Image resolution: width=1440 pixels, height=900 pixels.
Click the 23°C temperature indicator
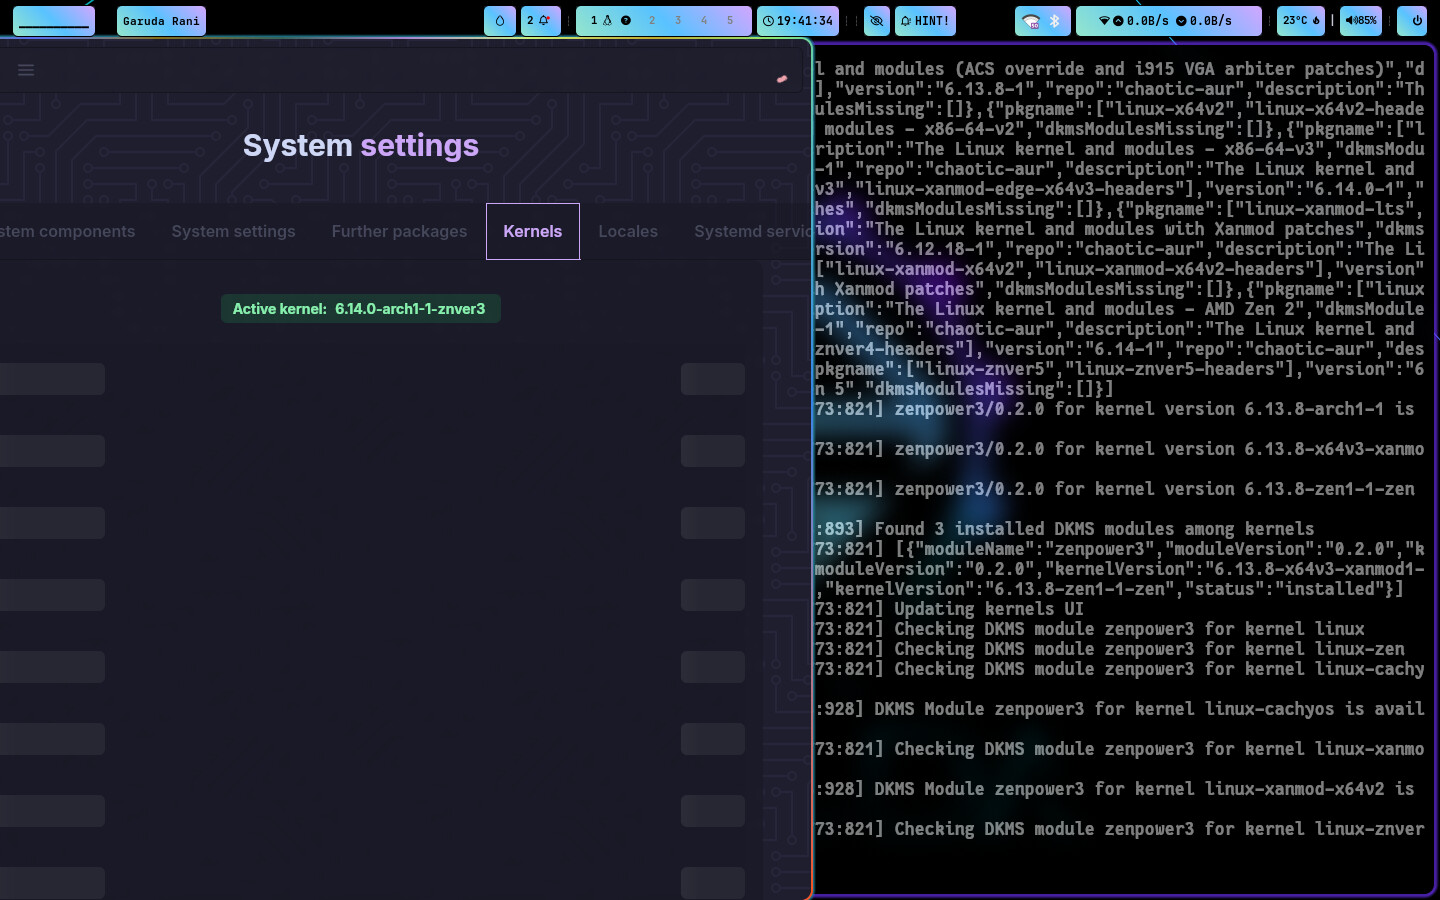pyautogui.click(x=1301, y=20)
